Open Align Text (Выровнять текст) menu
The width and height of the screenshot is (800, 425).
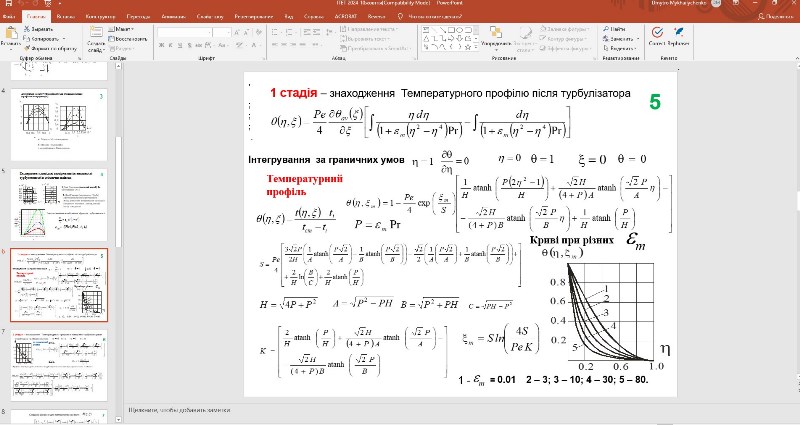366,39
